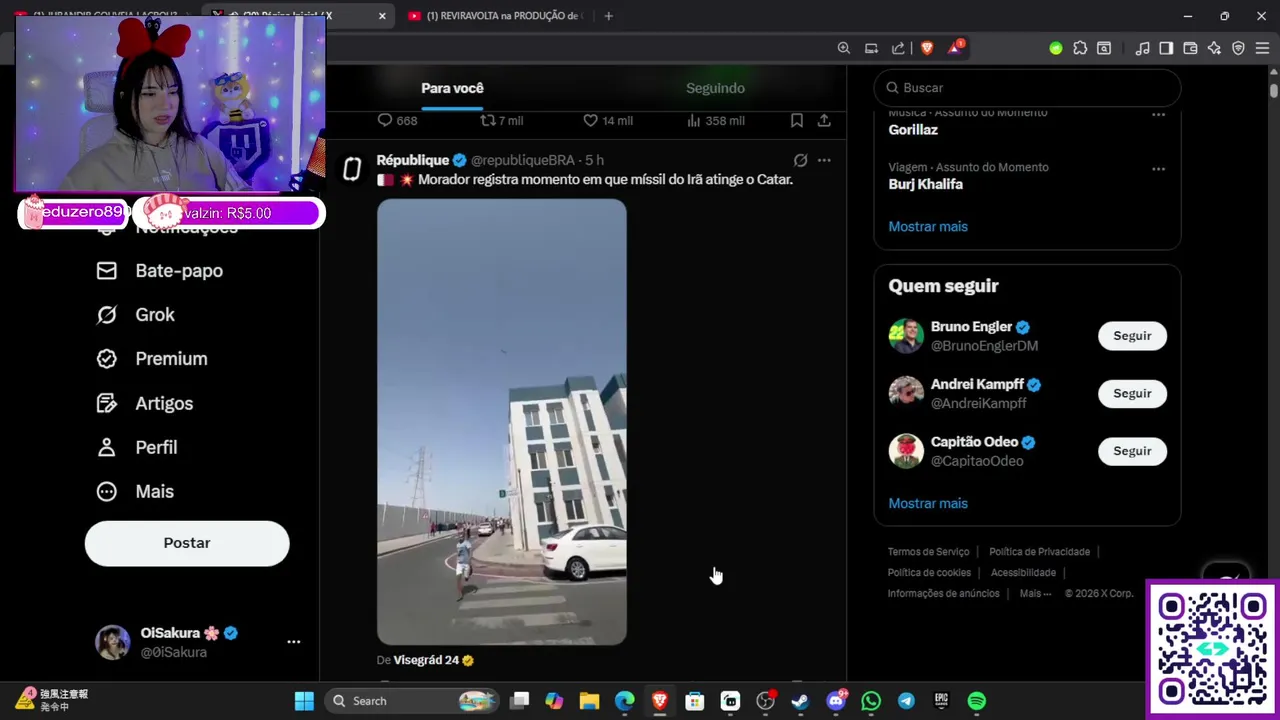Image resolution: width=1280 pixels, height=720 pixels.
Task: Switch to the Para você tab
Action: click(x=452, y=88)
